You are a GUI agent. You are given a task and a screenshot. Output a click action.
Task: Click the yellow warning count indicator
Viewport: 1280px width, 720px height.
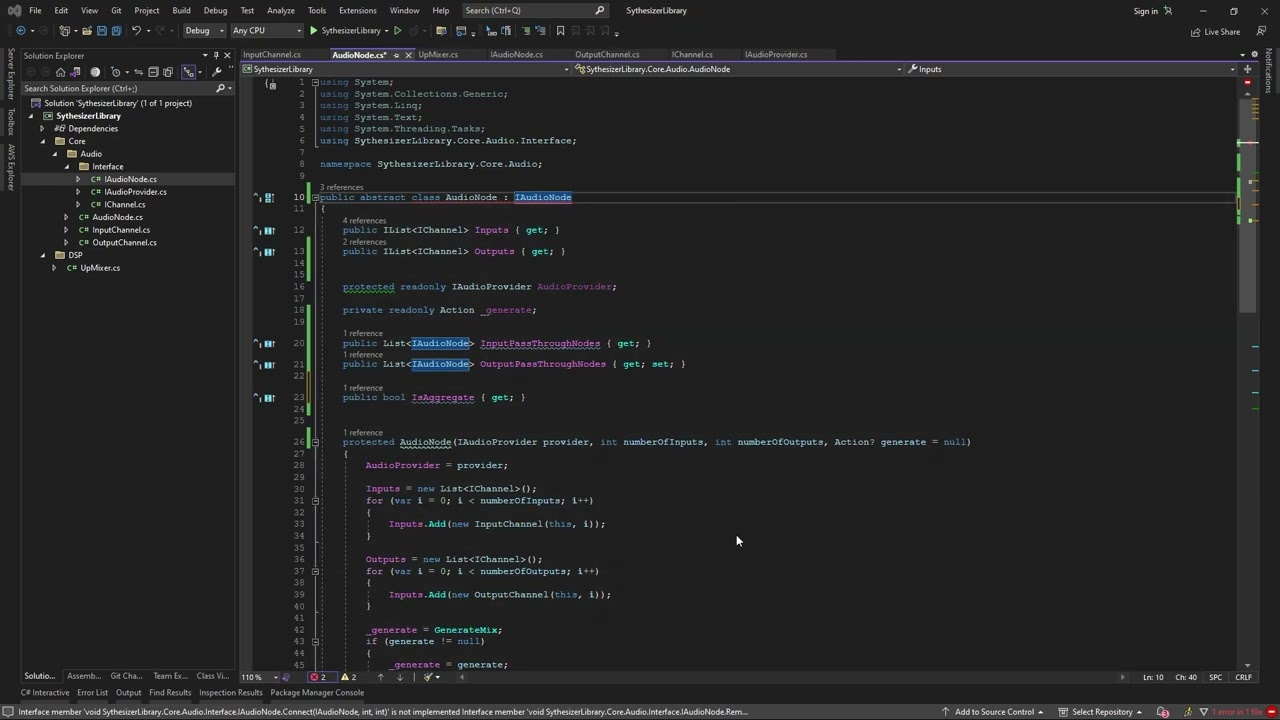pyautogui.click(x=348, y=677)
